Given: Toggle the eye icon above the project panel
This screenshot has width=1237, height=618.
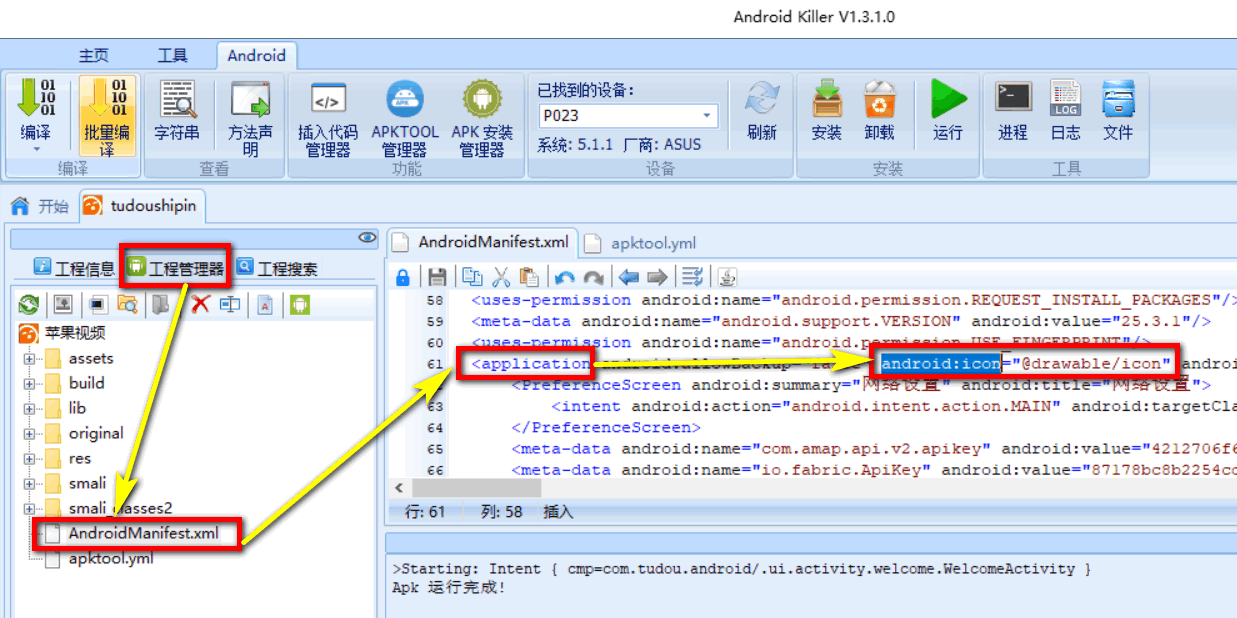Looking at the screenshot, I should coord(368,238).
